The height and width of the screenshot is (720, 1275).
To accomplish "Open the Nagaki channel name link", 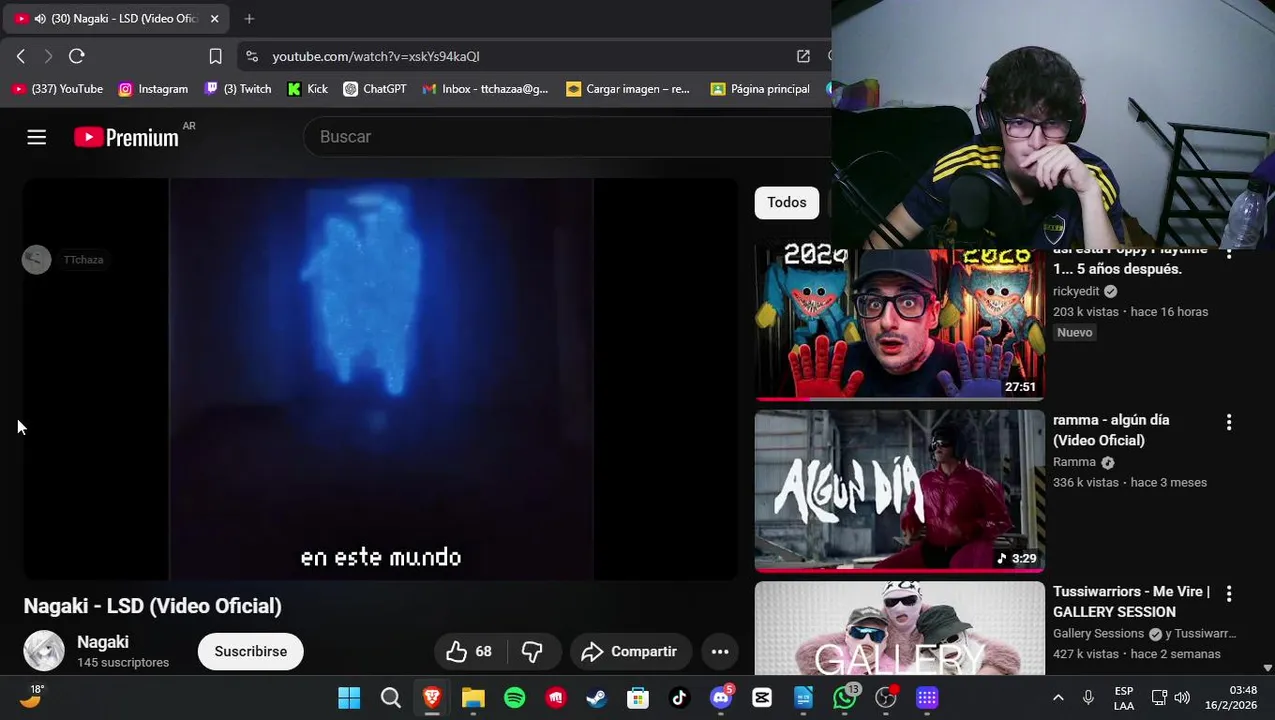I will pyautogui.click(x=103, y=642).
